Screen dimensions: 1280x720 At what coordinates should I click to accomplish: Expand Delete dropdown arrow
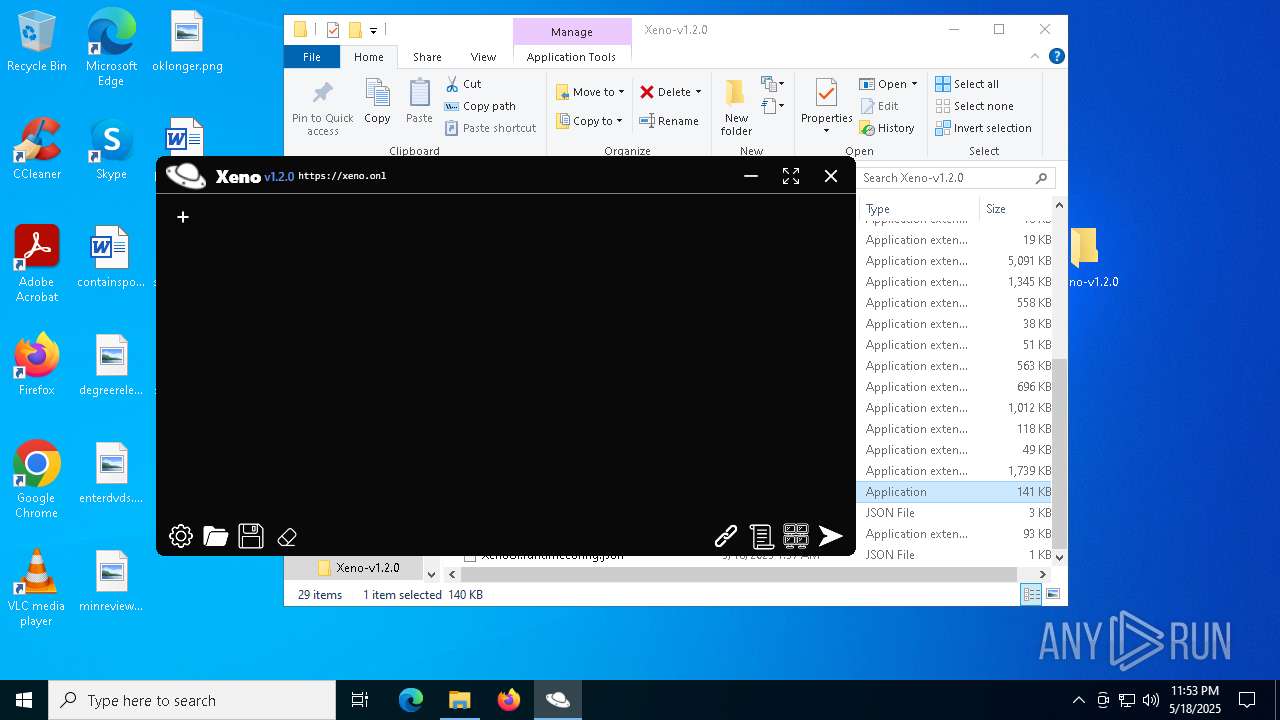tap(698, 92)
